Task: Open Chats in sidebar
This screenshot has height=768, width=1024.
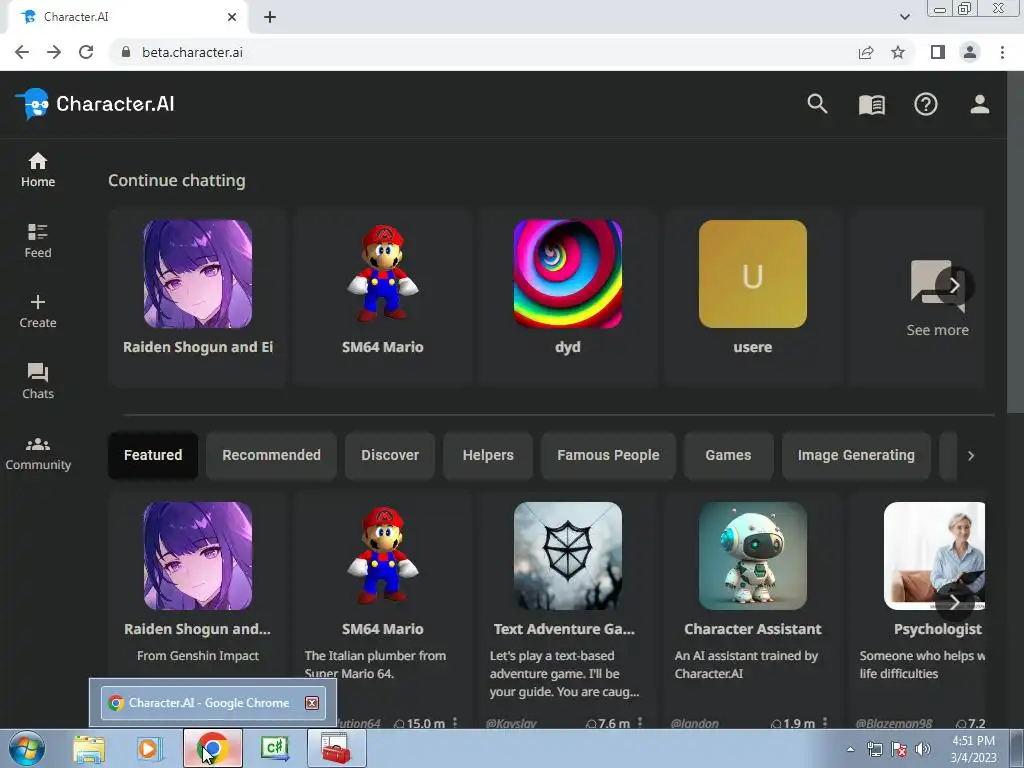Action: (x=38, y=381)
